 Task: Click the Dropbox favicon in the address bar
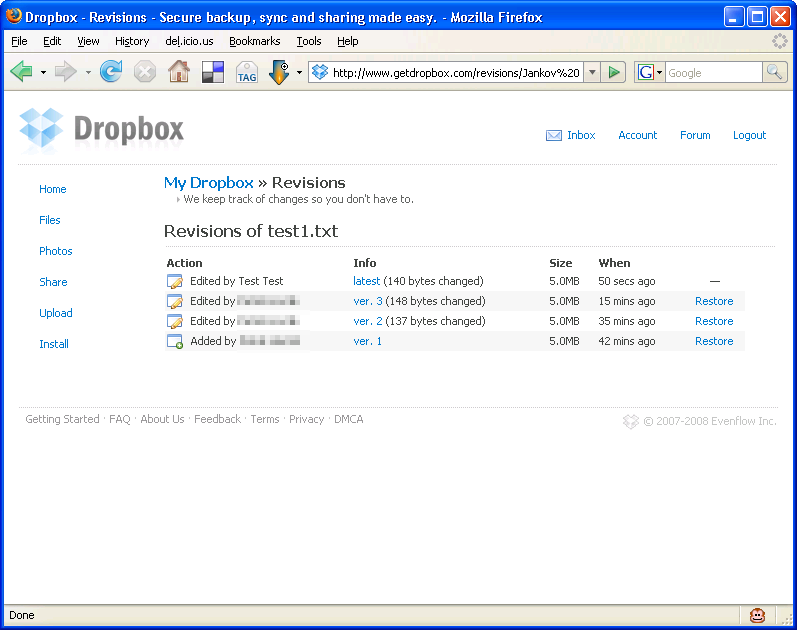320,72
